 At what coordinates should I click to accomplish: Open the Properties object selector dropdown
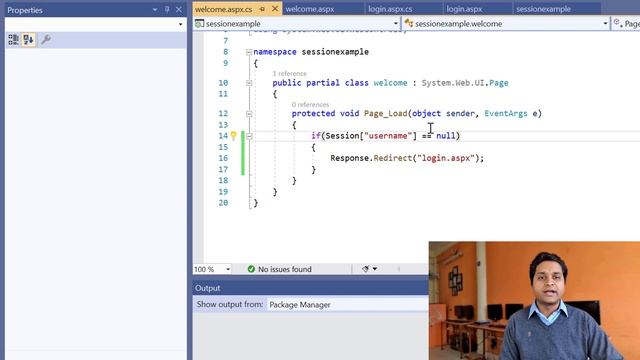tap(180, 24)
